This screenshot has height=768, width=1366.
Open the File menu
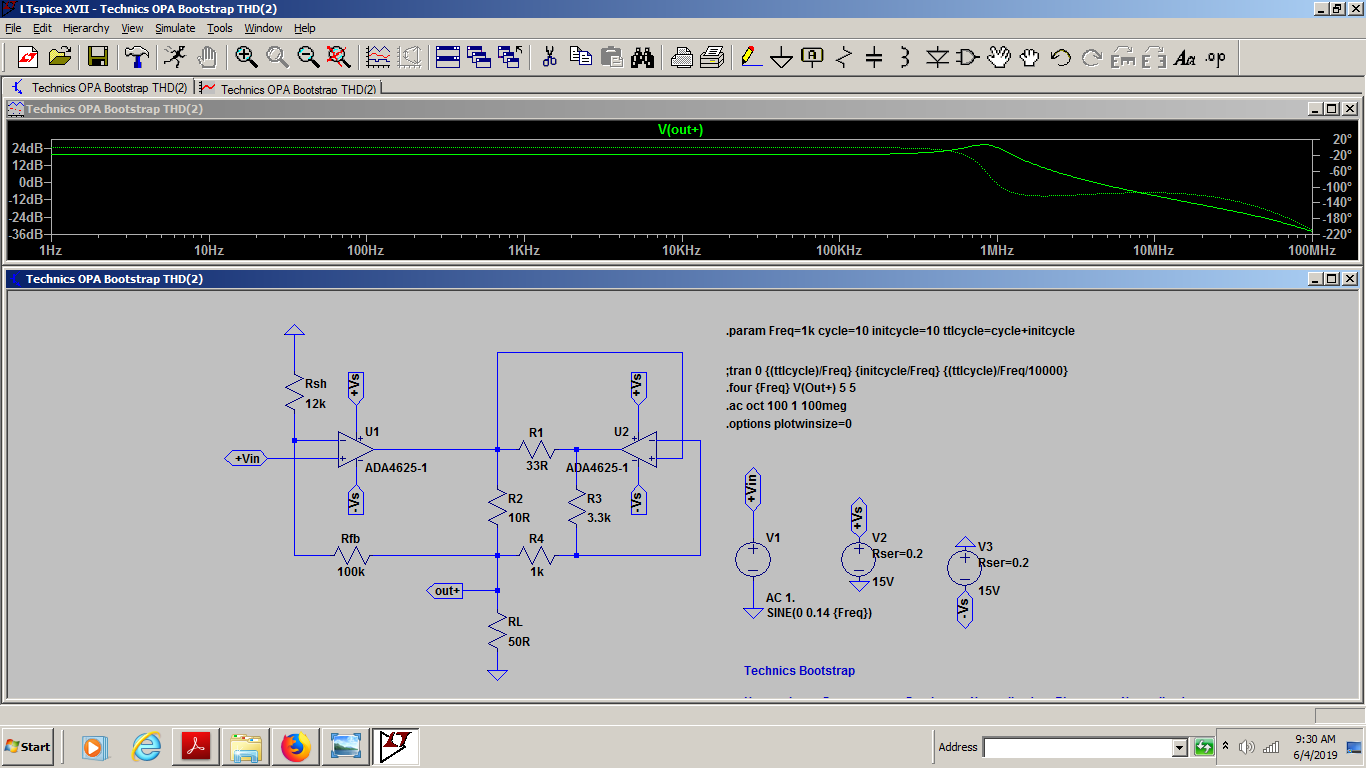point(13,28)
